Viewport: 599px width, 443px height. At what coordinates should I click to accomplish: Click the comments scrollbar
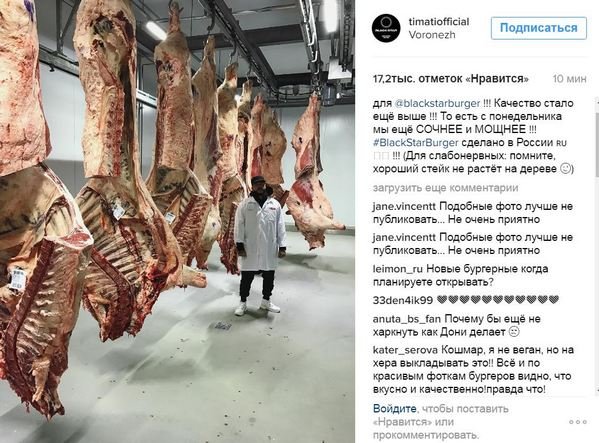[x=597, y=246]
